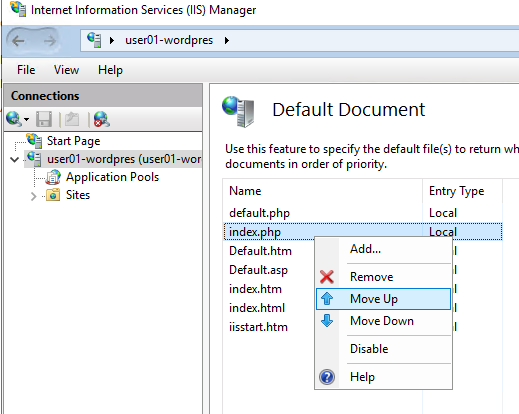Select Sites in the connections tree
The image size is (519, 414).
pos(78,195)
